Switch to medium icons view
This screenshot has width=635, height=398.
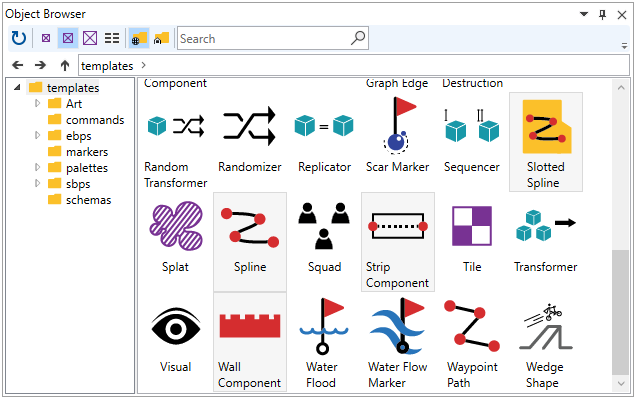click(68, 38)
